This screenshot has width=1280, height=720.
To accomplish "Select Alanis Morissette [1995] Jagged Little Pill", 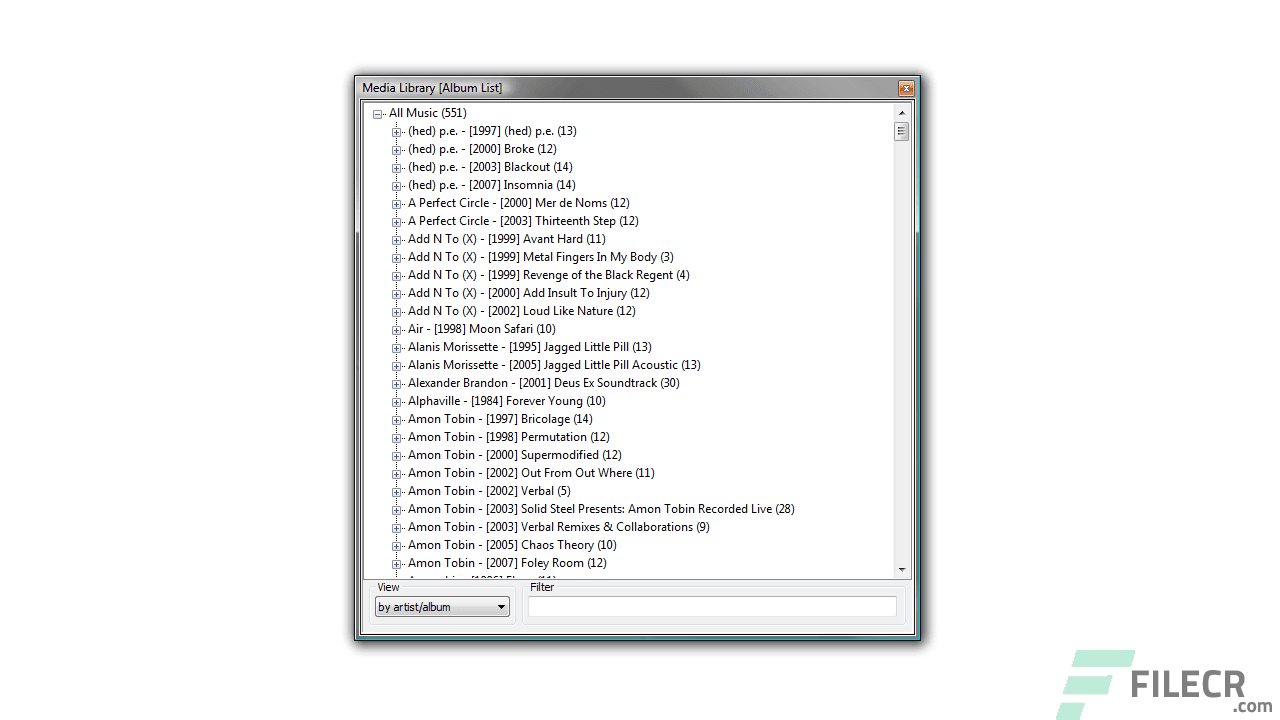I will (x=529, y=347).
